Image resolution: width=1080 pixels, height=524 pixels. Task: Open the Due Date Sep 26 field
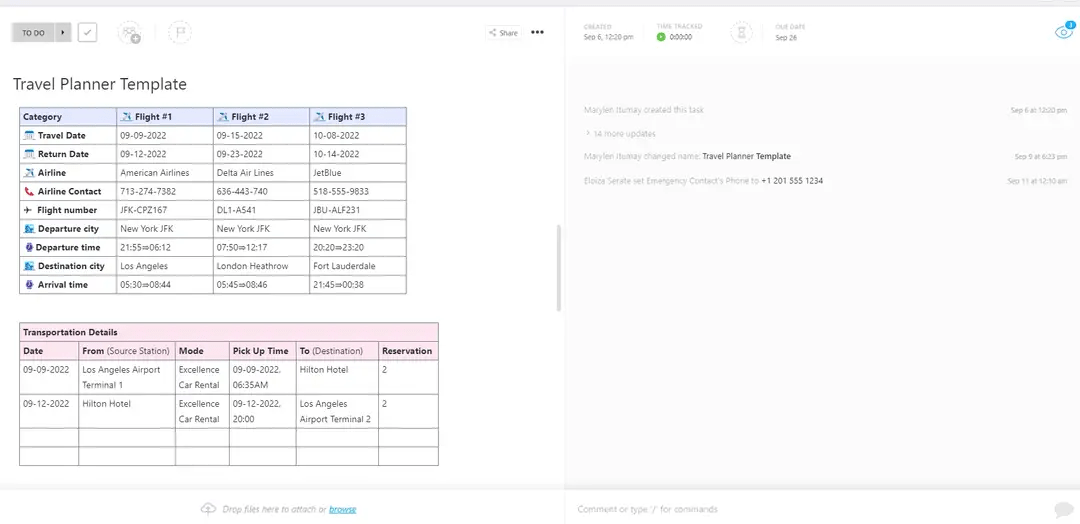pyautogui.click(x=790, y=32)
